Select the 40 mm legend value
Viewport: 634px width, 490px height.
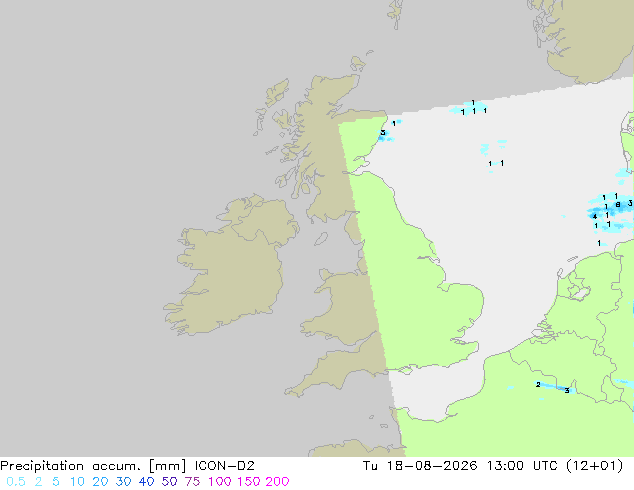146,482
